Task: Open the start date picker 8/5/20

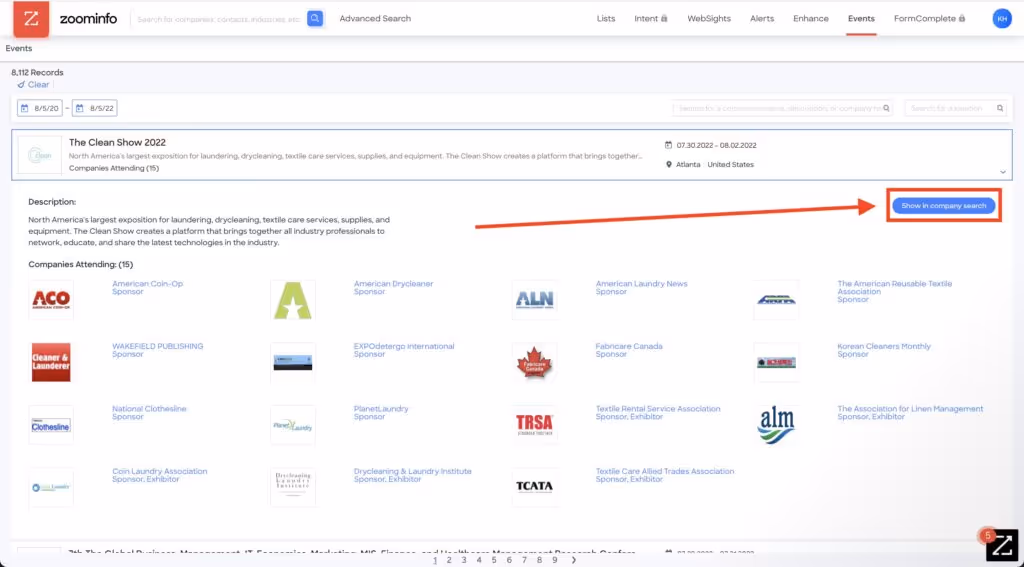Action: pos(40,108)
